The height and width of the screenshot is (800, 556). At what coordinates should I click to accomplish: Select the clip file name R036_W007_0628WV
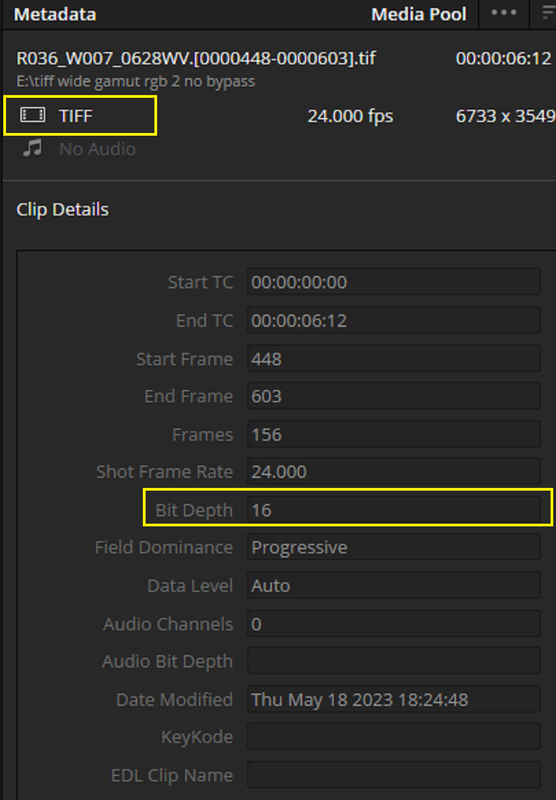[x=103, y=59]
